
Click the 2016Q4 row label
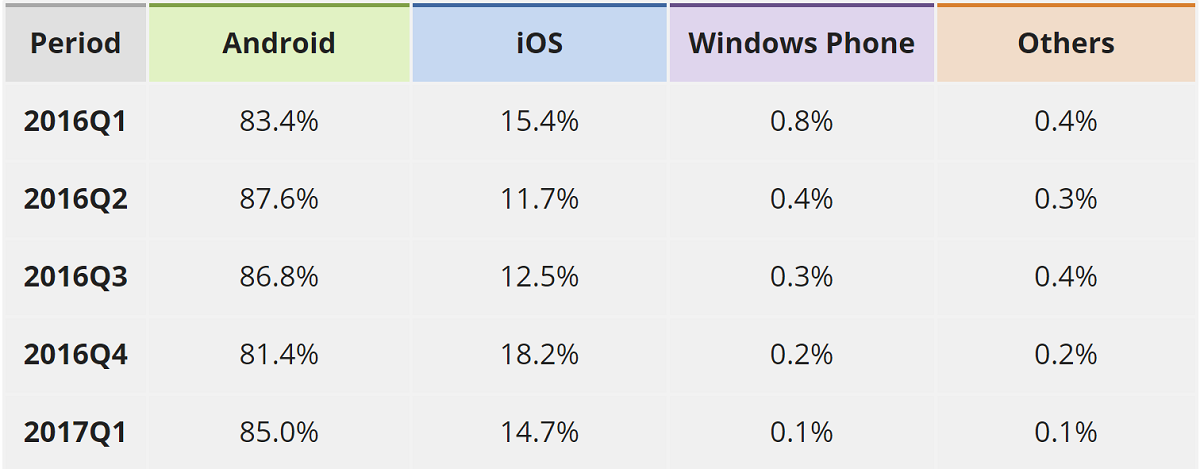[76, 355]
